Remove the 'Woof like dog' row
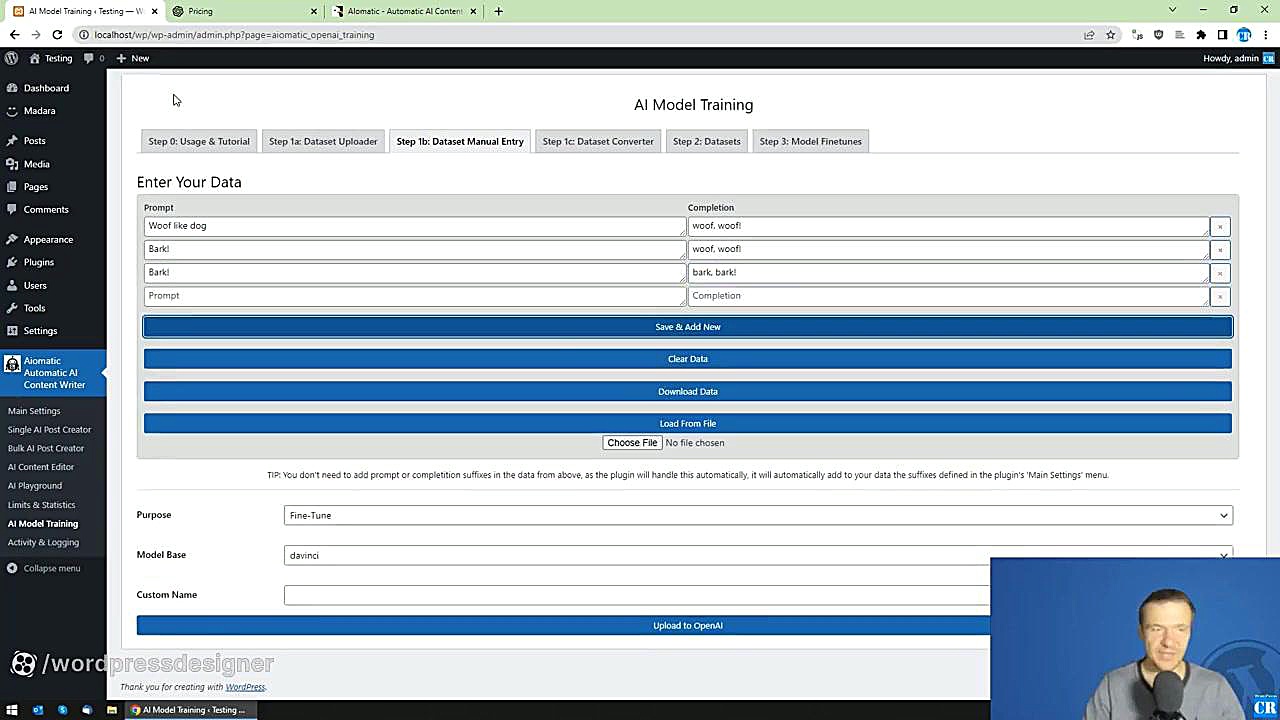The height and width of the screenshot is (720, 1280). tap(1220, 227)
